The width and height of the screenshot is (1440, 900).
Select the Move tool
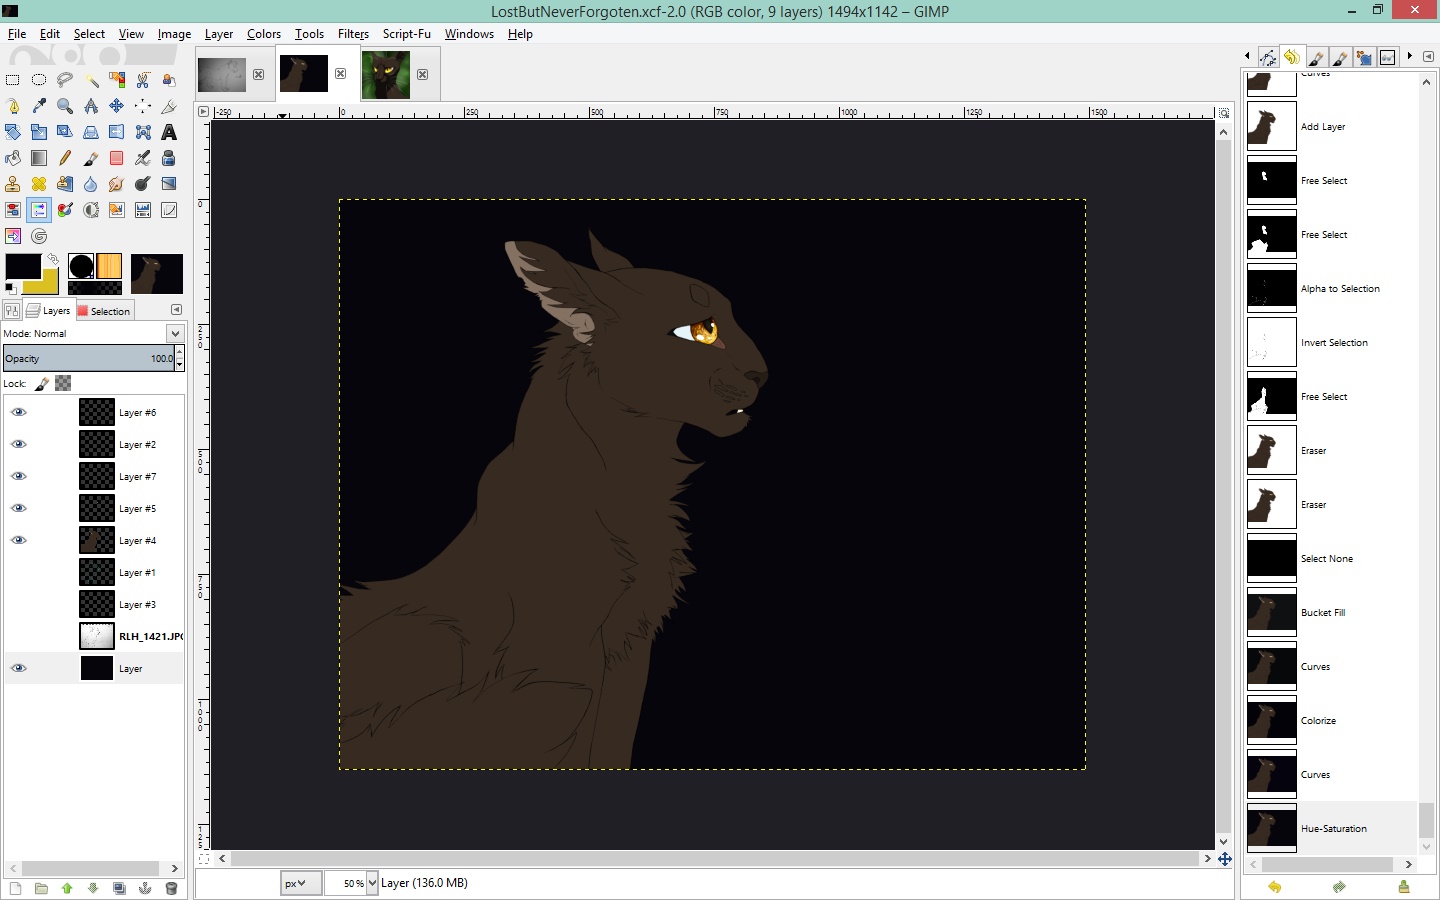tap(117, 106)
